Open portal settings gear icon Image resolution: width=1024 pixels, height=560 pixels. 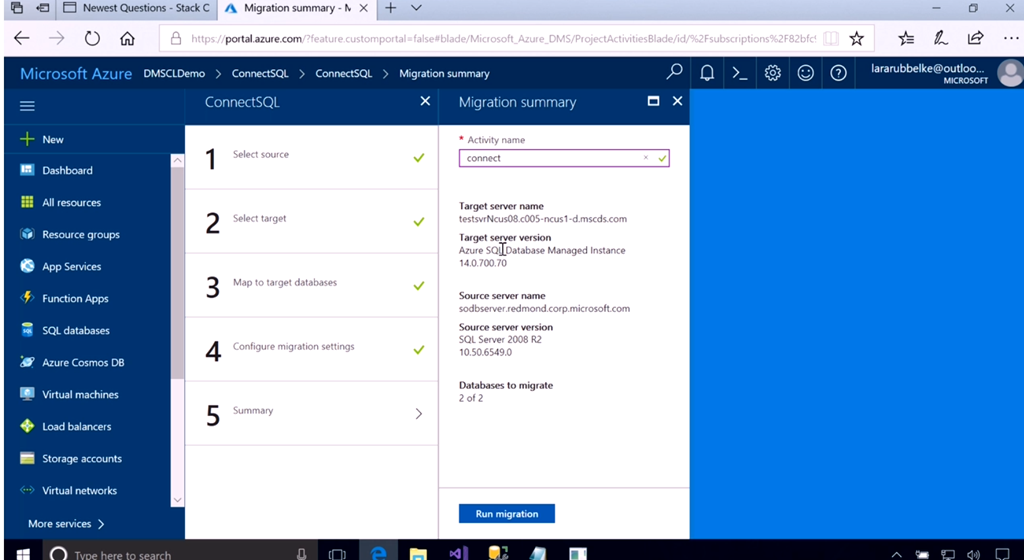(x=773, y=73)
